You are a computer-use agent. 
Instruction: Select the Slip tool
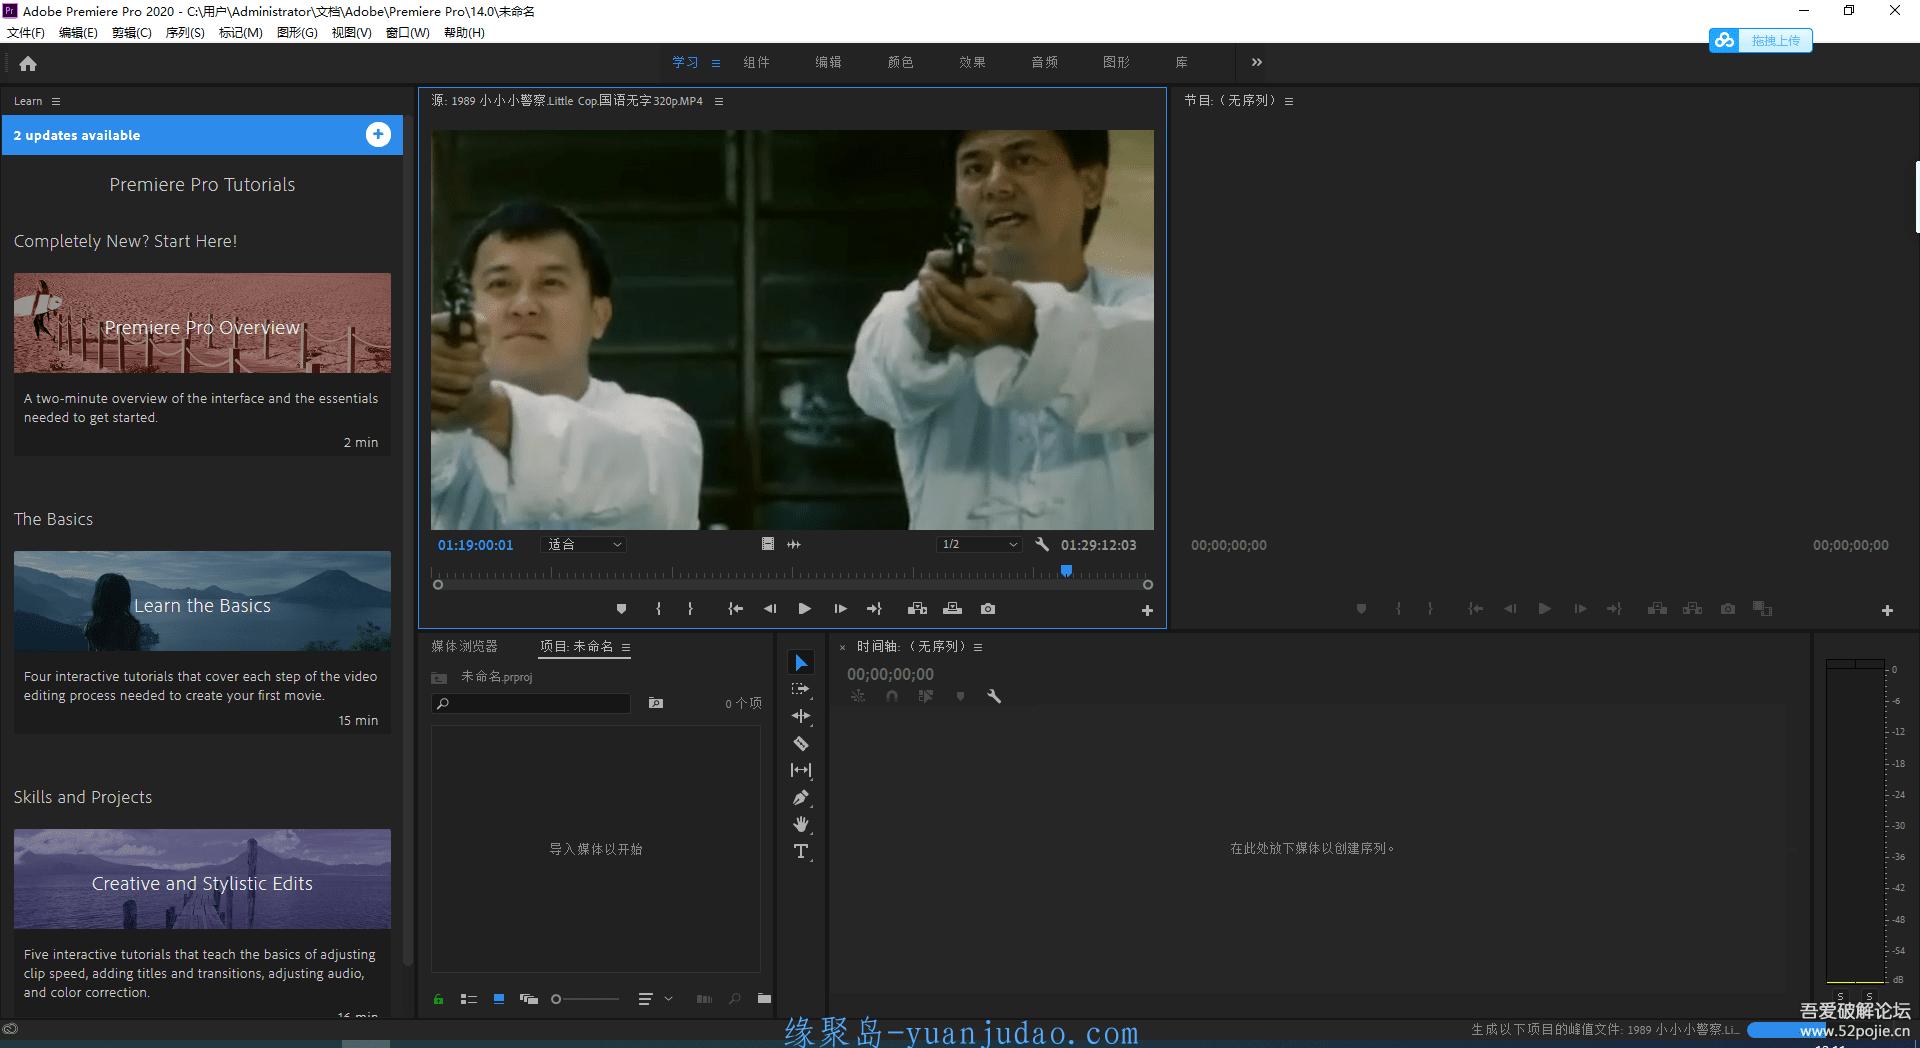point(801,770)
